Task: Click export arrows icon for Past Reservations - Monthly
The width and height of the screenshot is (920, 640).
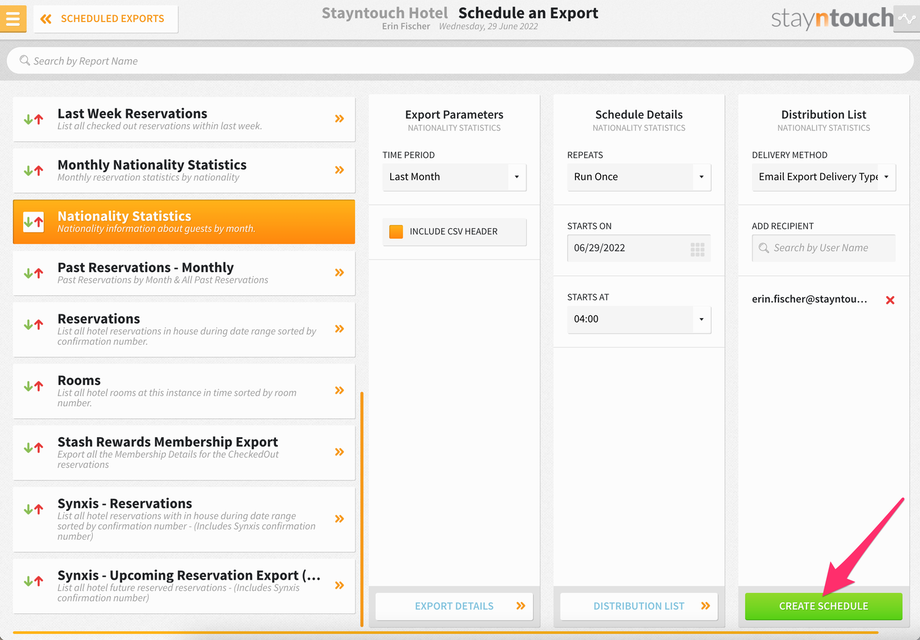Action: [33, 273]
